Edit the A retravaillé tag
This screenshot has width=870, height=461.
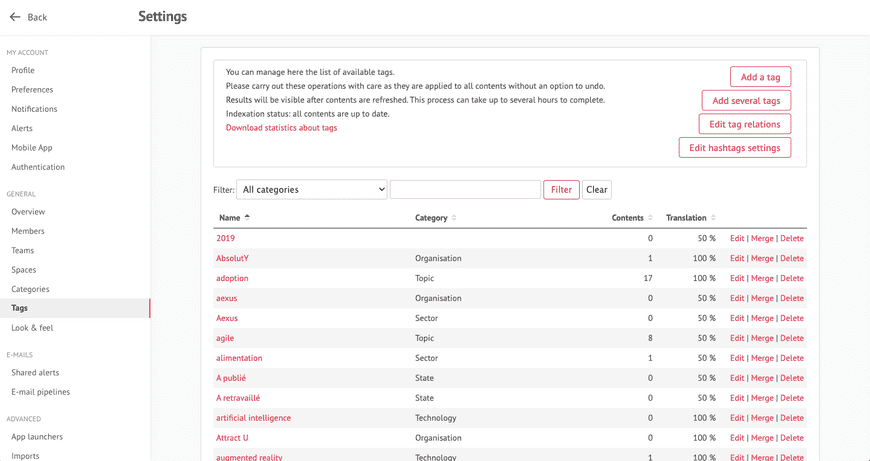click(737, 398)
